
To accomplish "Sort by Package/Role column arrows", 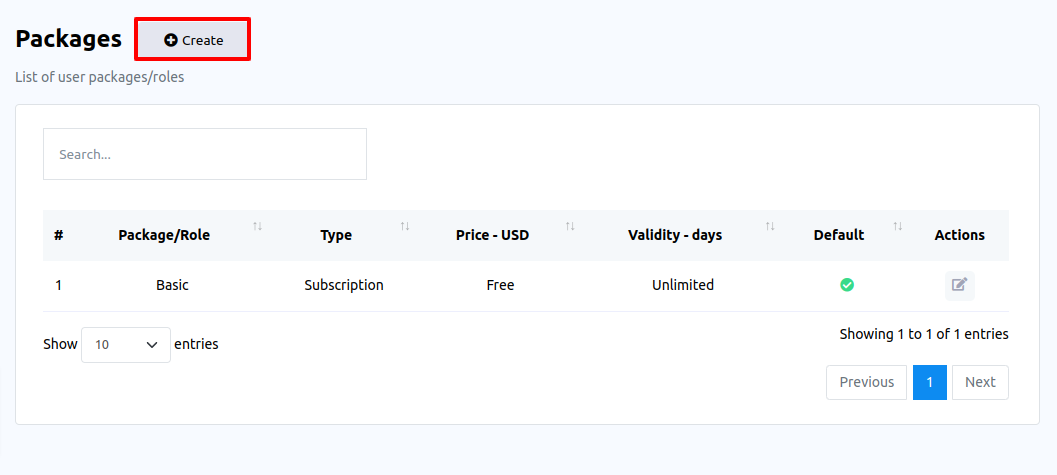I will click(x=257, y=227).
